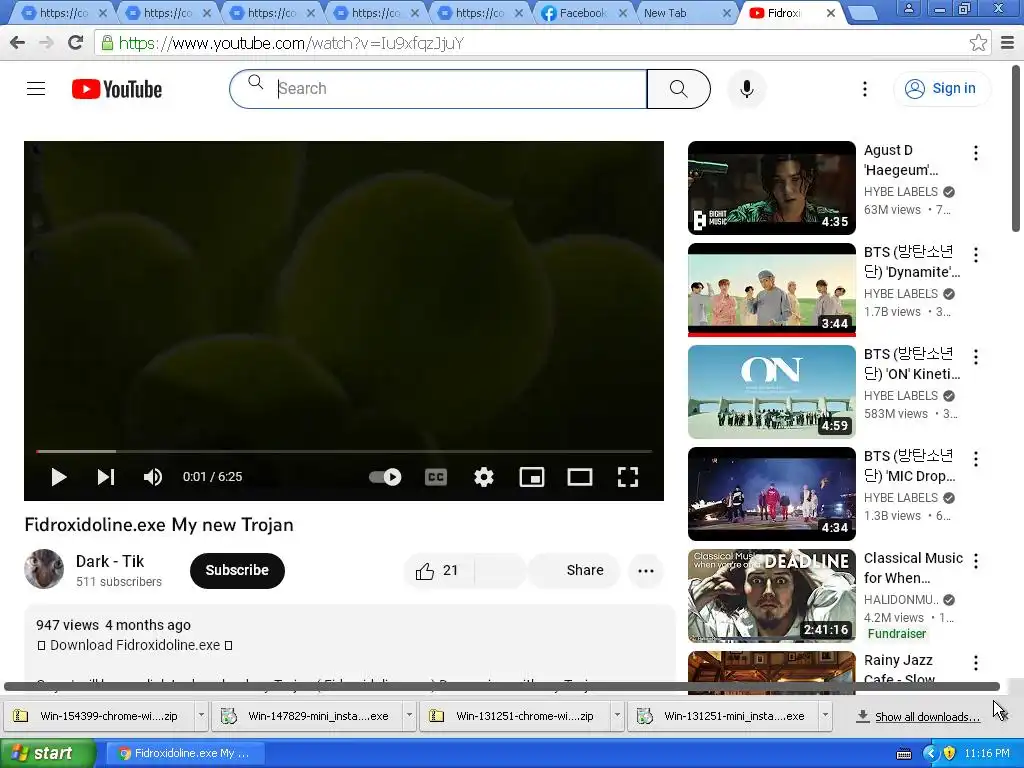Bookmark this page with star icon
The height and width of the screenshot is (768, 1024).
(978, 43)
